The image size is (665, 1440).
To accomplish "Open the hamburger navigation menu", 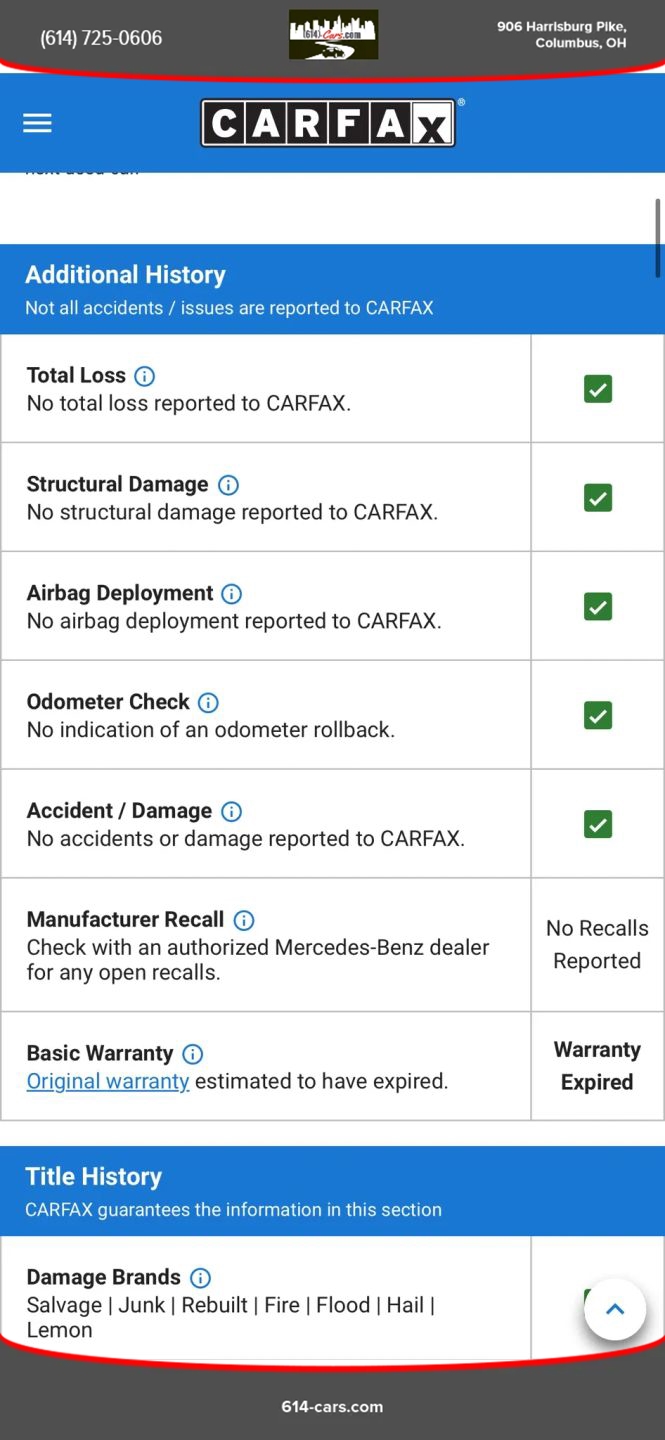I will pos(37,123).
